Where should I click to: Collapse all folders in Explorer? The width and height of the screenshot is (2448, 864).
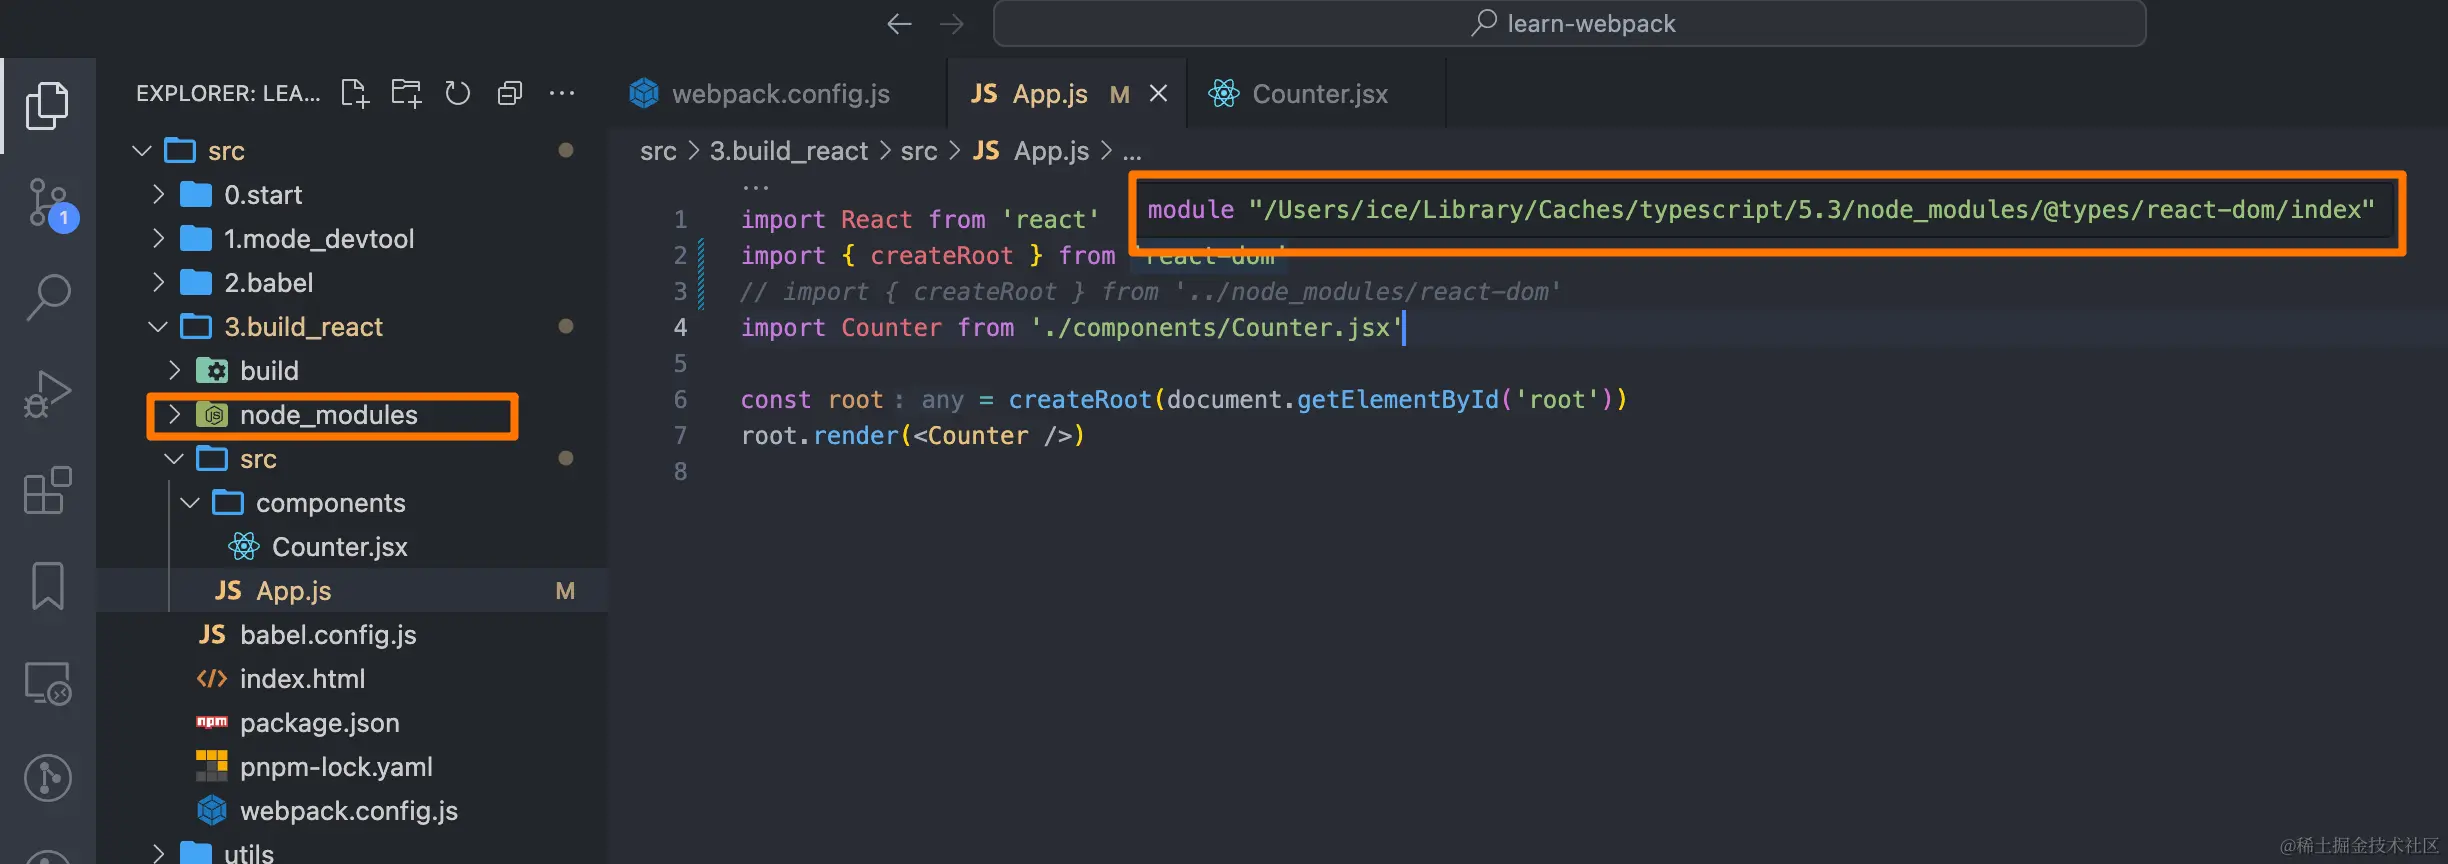pyautogui.click(x=510, y=94)
